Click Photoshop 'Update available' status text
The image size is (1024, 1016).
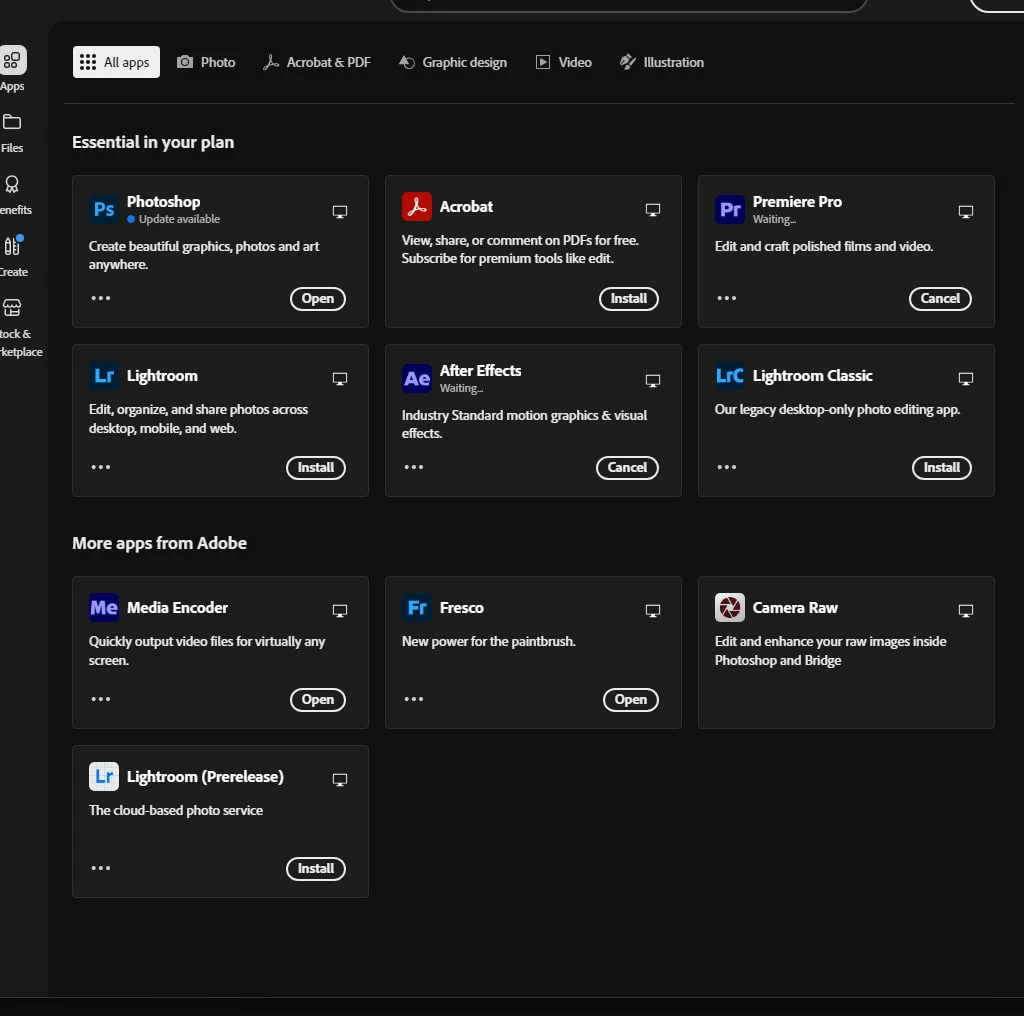[179, 219]
